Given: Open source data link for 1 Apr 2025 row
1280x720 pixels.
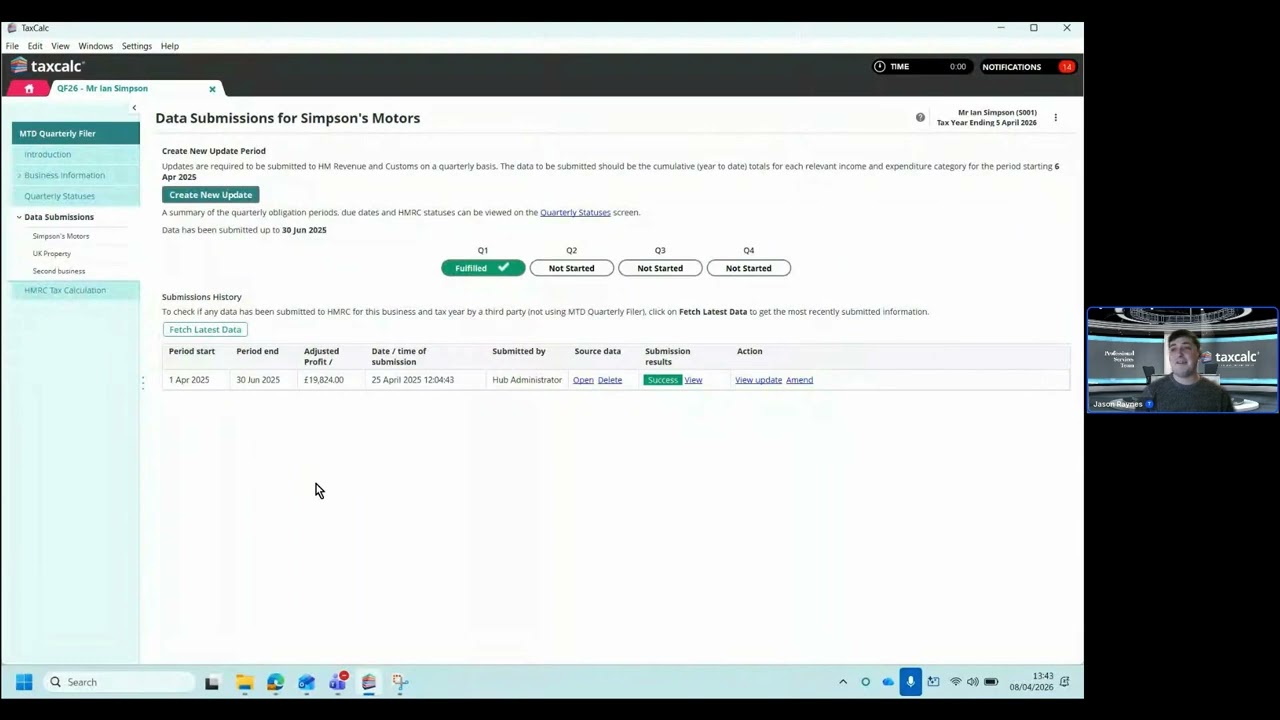Looking at the screenshot, I should (583, 380).
